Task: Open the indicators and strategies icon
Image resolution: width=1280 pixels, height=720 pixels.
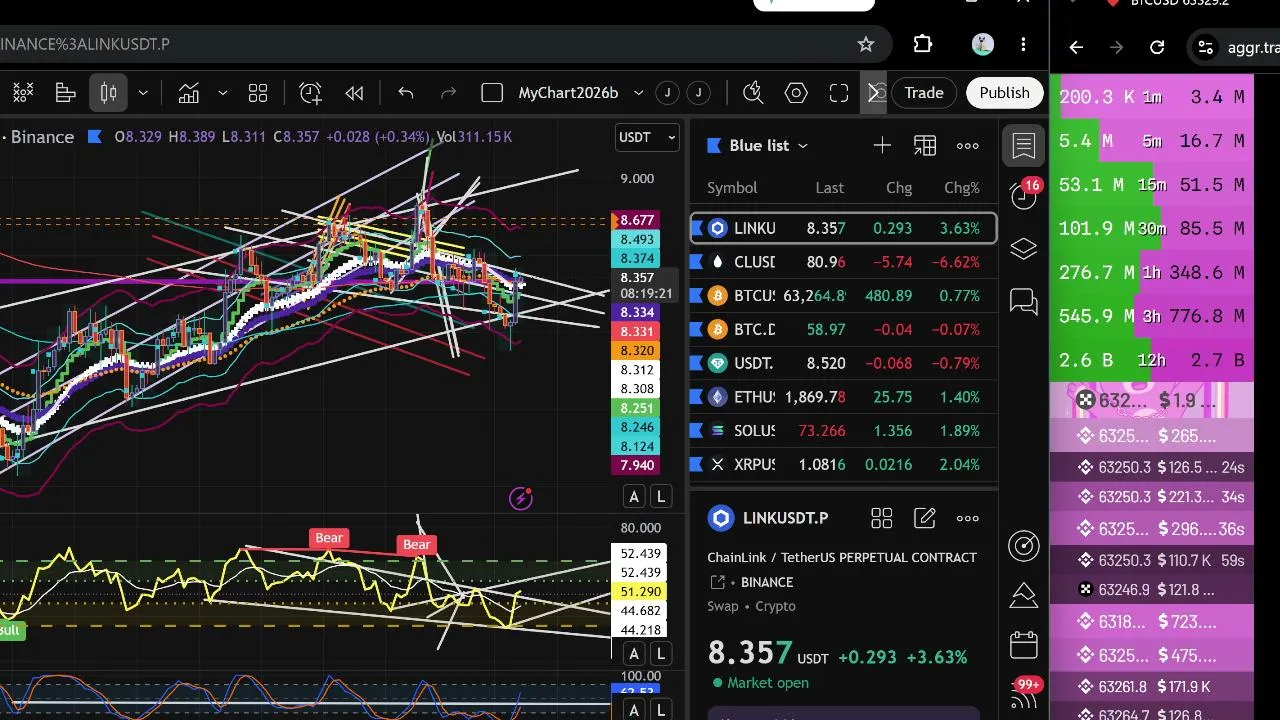Action: (x=189, y=93)
